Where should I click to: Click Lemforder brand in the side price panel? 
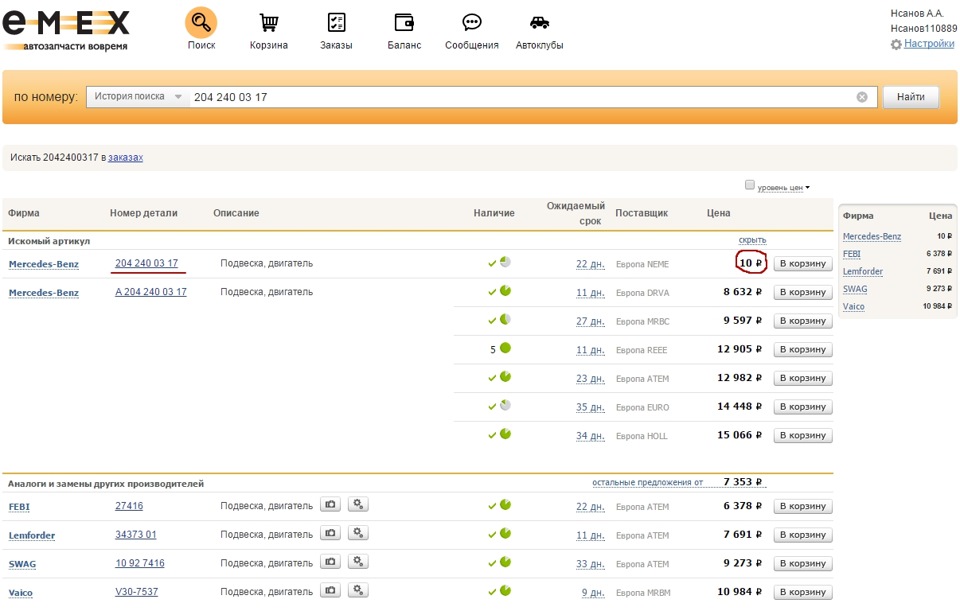(863, 271)
